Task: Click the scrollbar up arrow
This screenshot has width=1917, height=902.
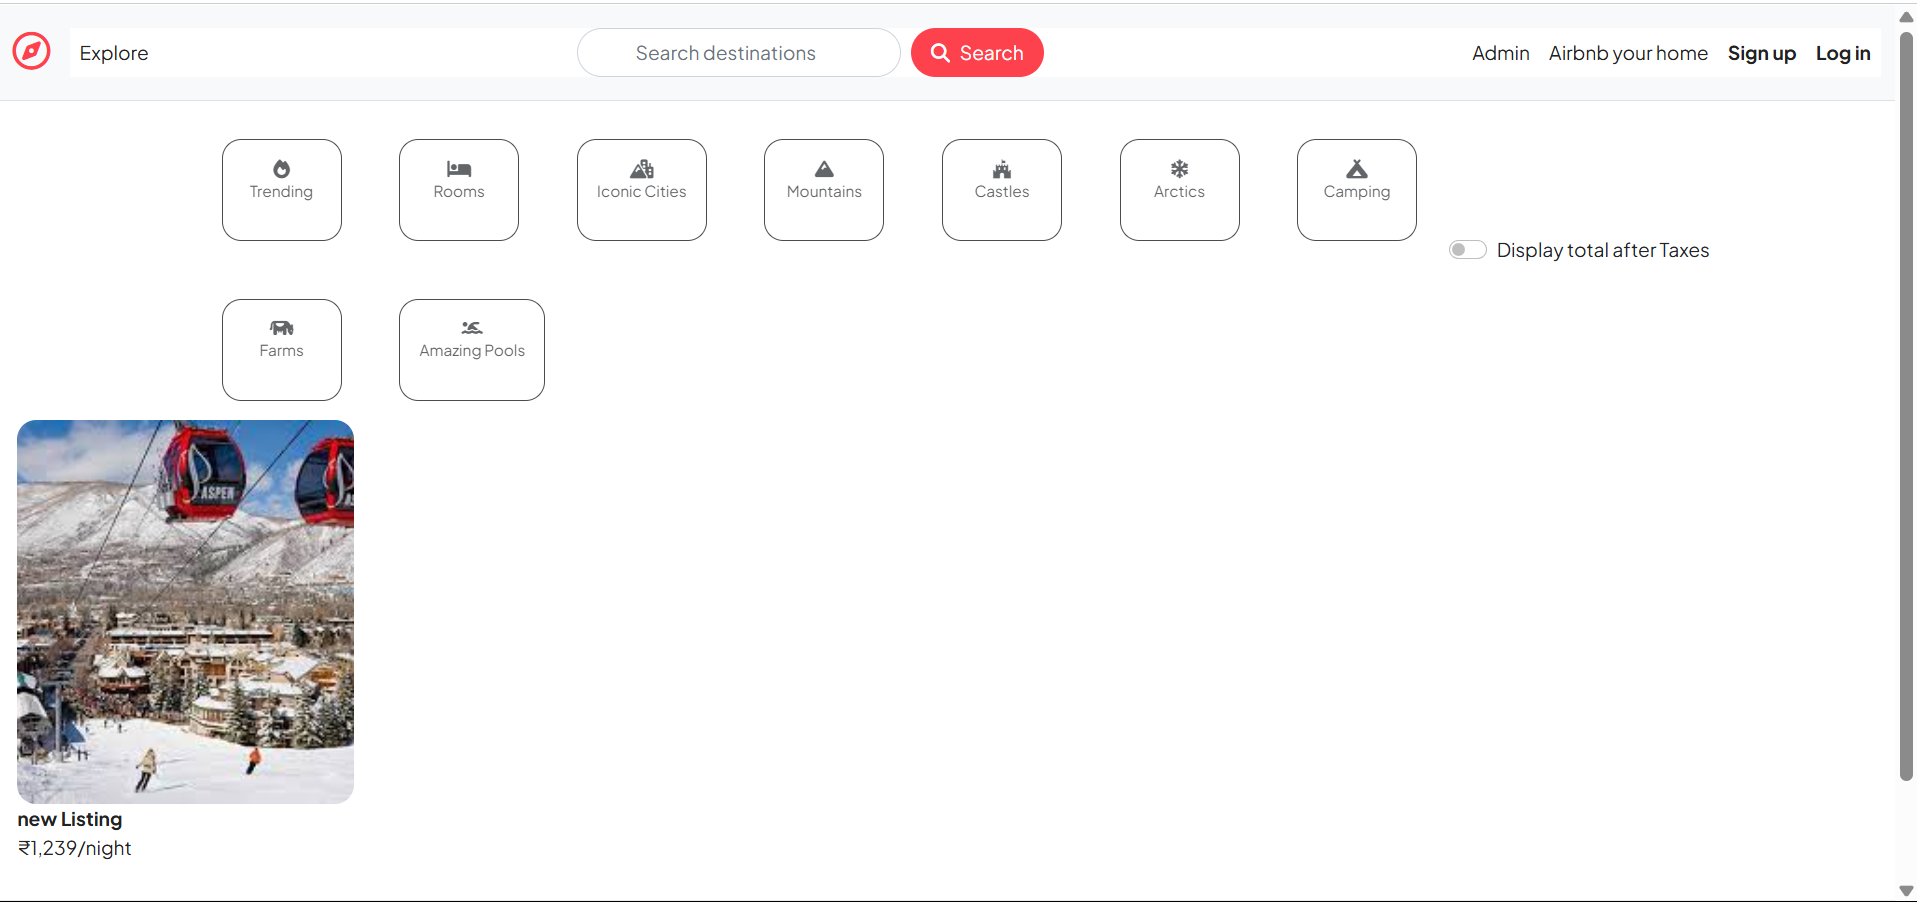Action: [1906, 17]
